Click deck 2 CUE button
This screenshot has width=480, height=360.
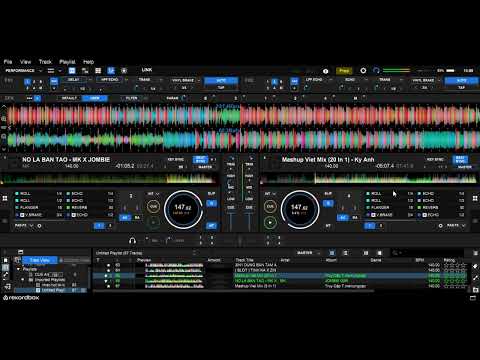click(270, 207)
